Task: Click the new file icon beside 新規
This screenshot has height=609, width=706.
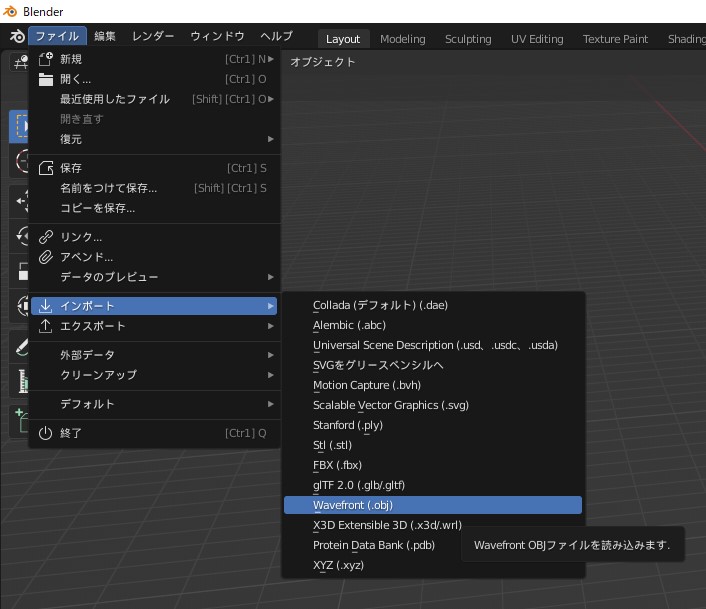Action: [45, 59]
